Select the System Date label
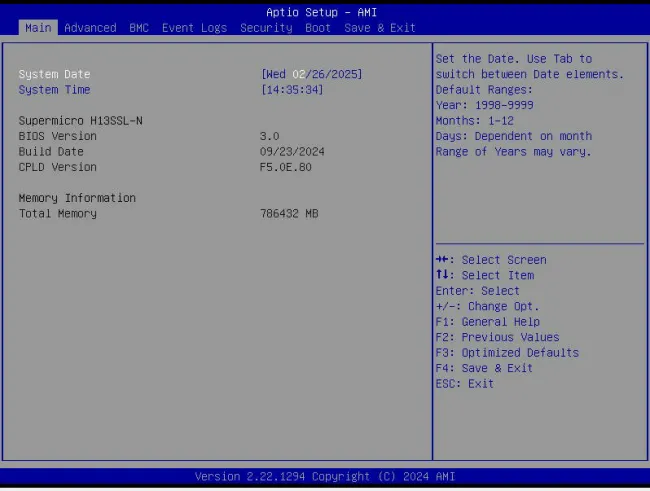 55,74
